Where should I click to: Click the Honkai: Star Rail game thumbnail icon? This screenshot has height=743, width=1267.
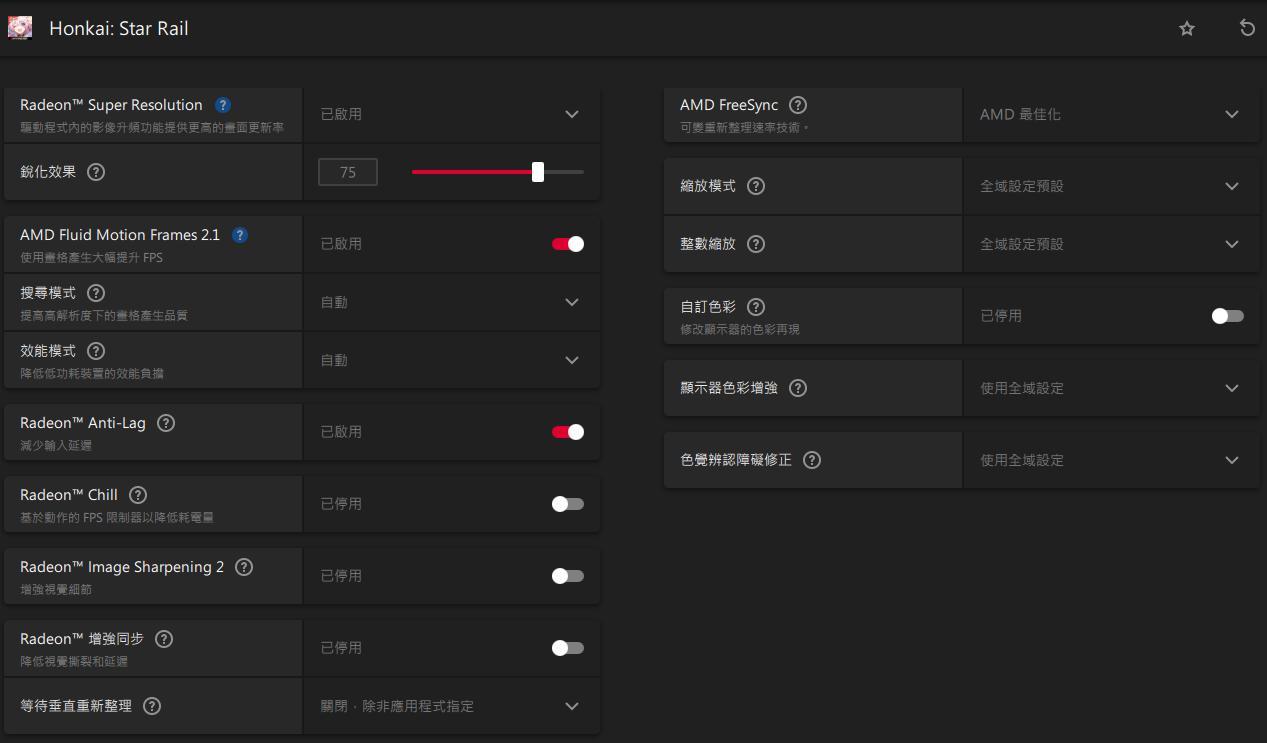(x=20, y=28)
